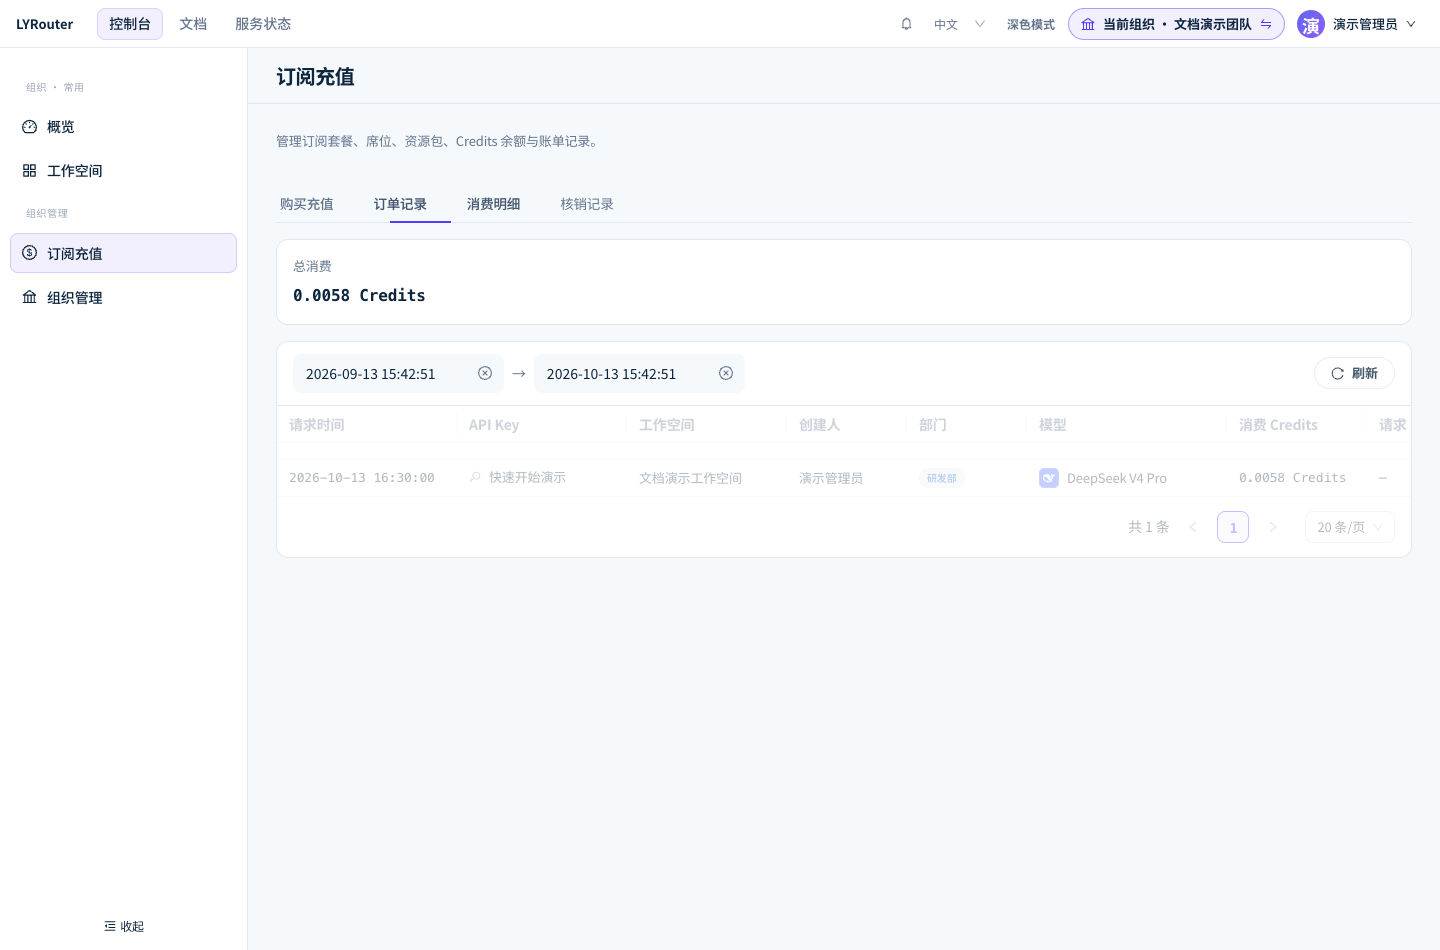Select page 1 in pagination
1440x950 pixels.
pos(1233,527)
